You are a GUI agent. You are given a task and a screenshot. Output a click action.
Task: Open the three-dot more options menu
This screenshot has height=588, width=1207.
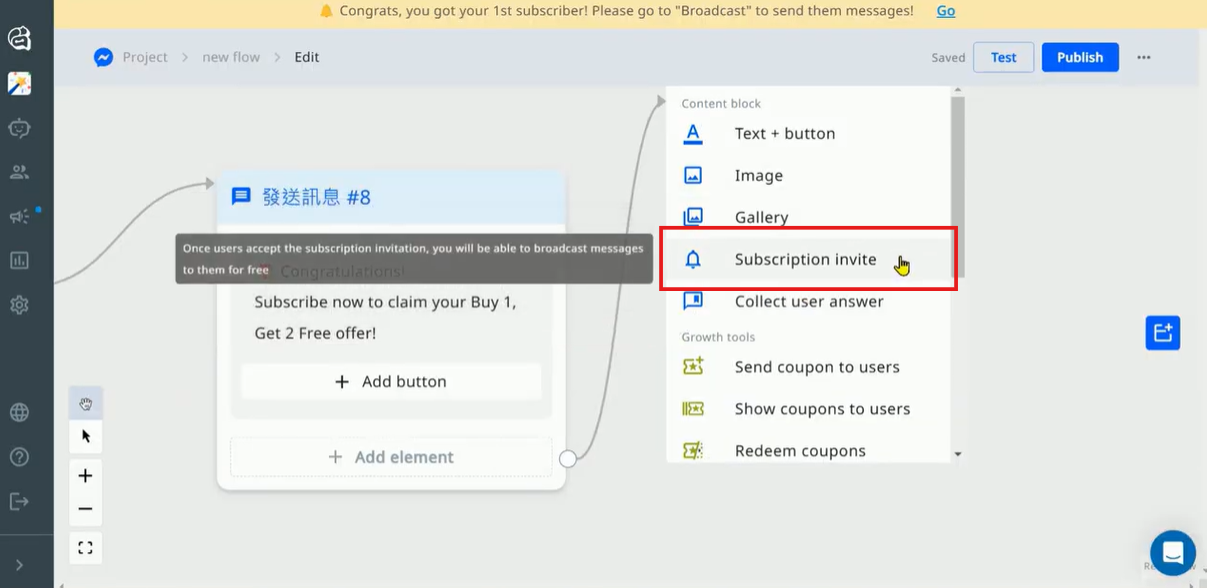click(x=1144, y=57)
